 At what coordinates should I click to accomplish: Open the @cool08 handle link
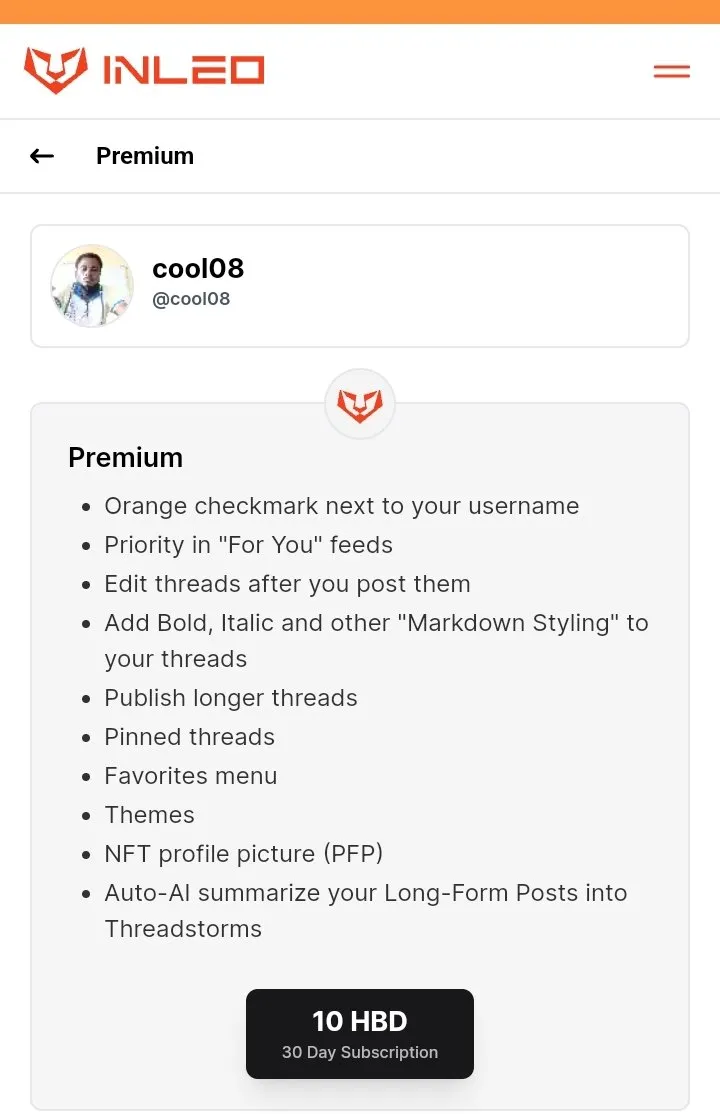click(x=191, y=299)
